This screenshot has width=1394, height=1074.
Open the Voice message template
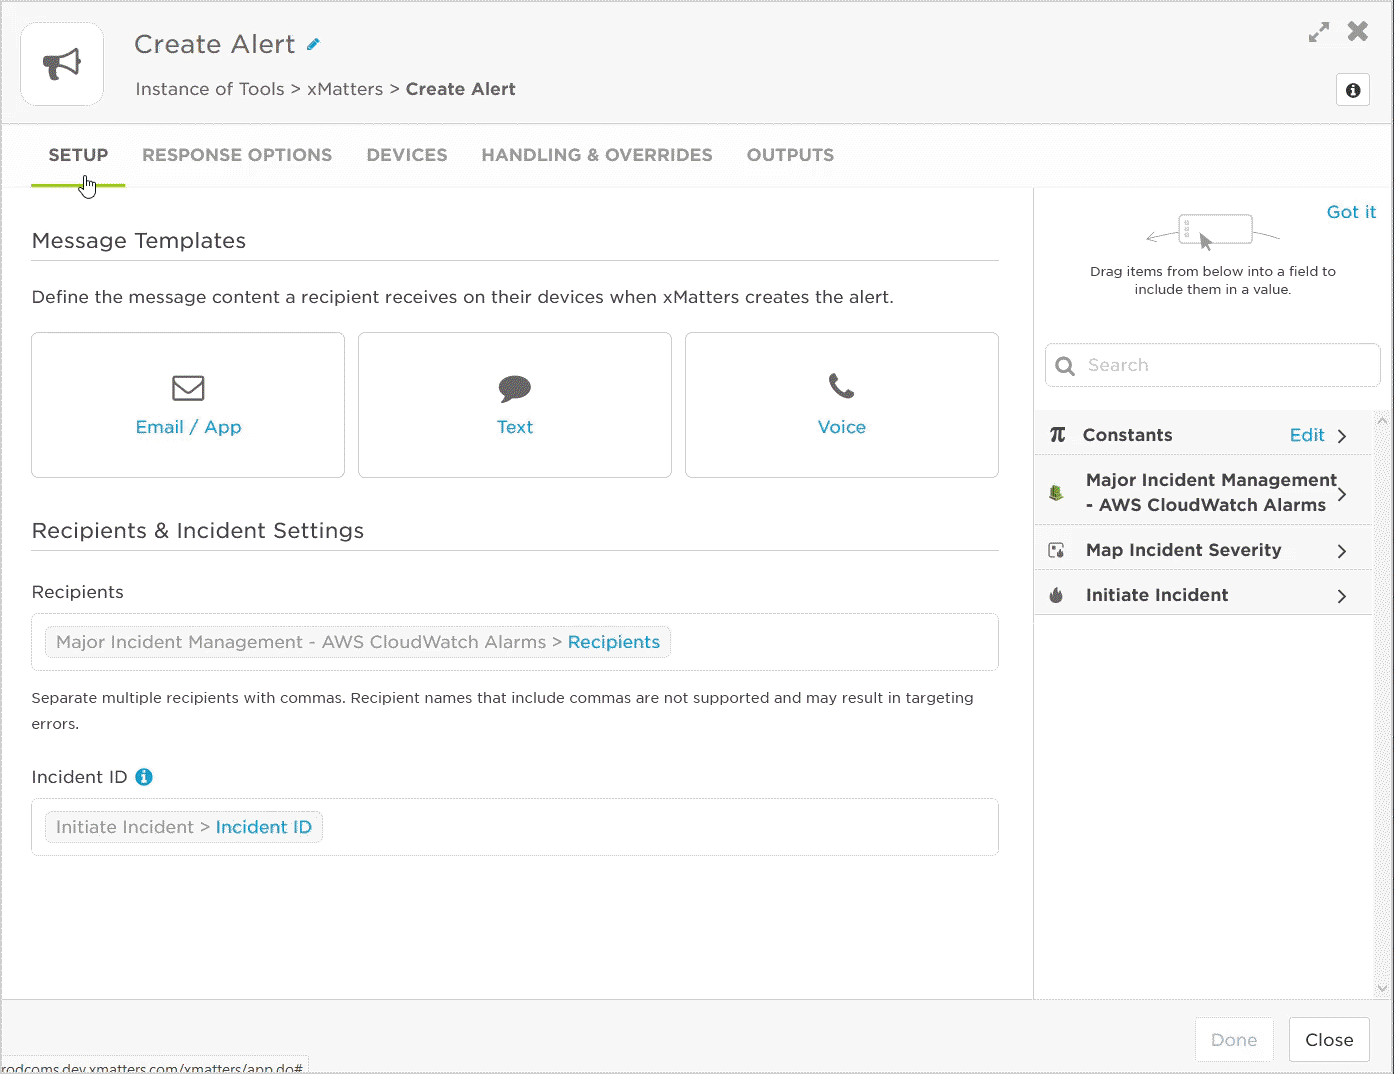pos(842,405)
